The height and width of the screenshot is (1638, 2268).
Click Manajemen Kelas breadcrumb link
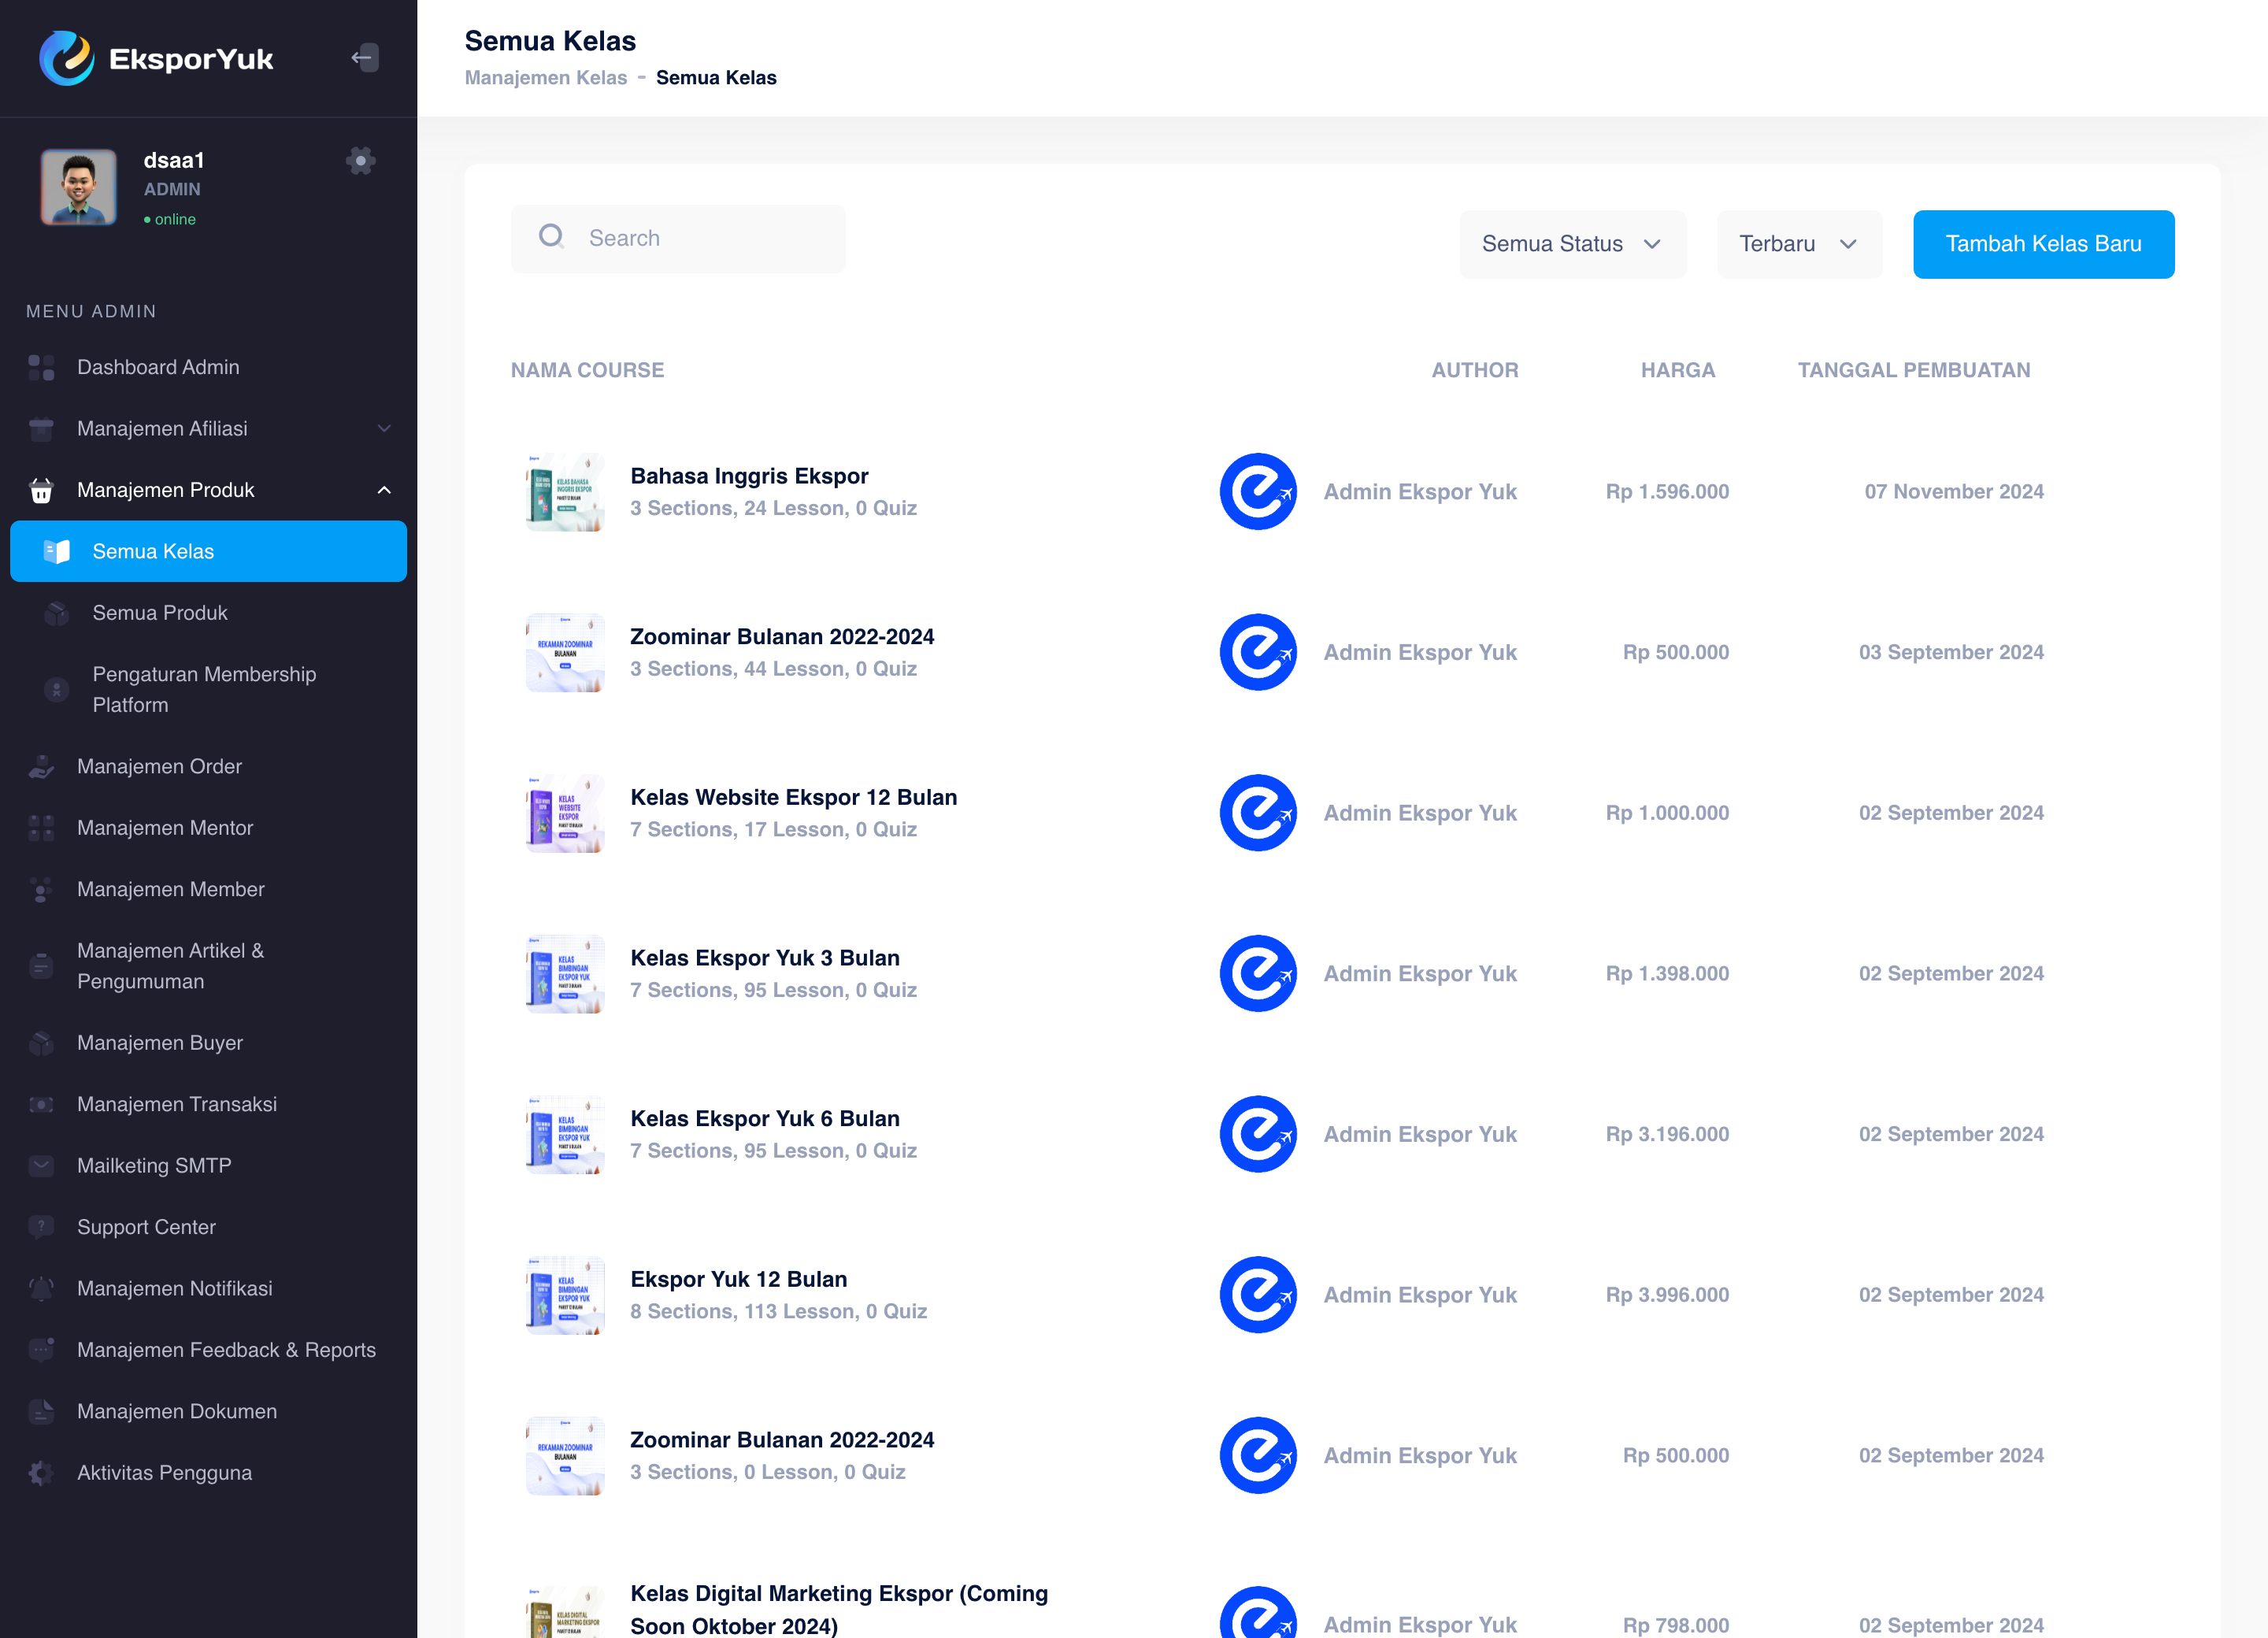pyautogui.click(x=546, y=78)
